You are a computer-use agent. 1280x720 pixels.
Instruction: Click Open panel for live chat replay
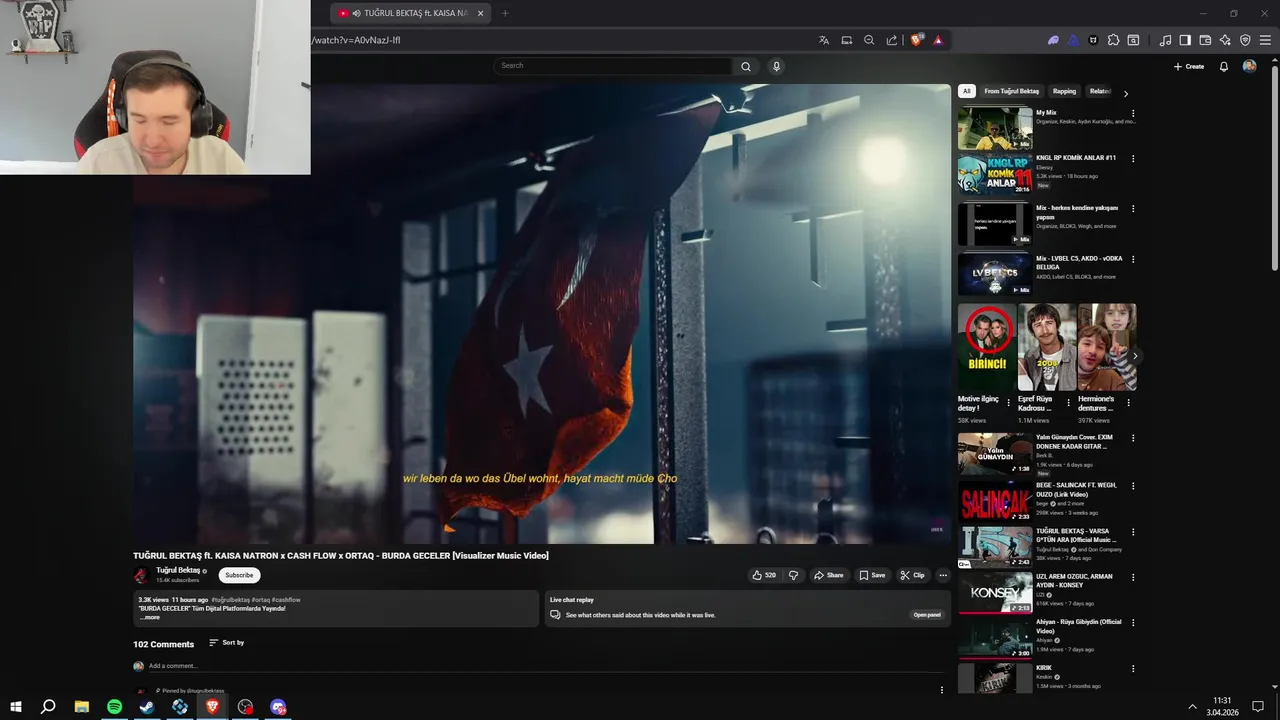(927, 615)
